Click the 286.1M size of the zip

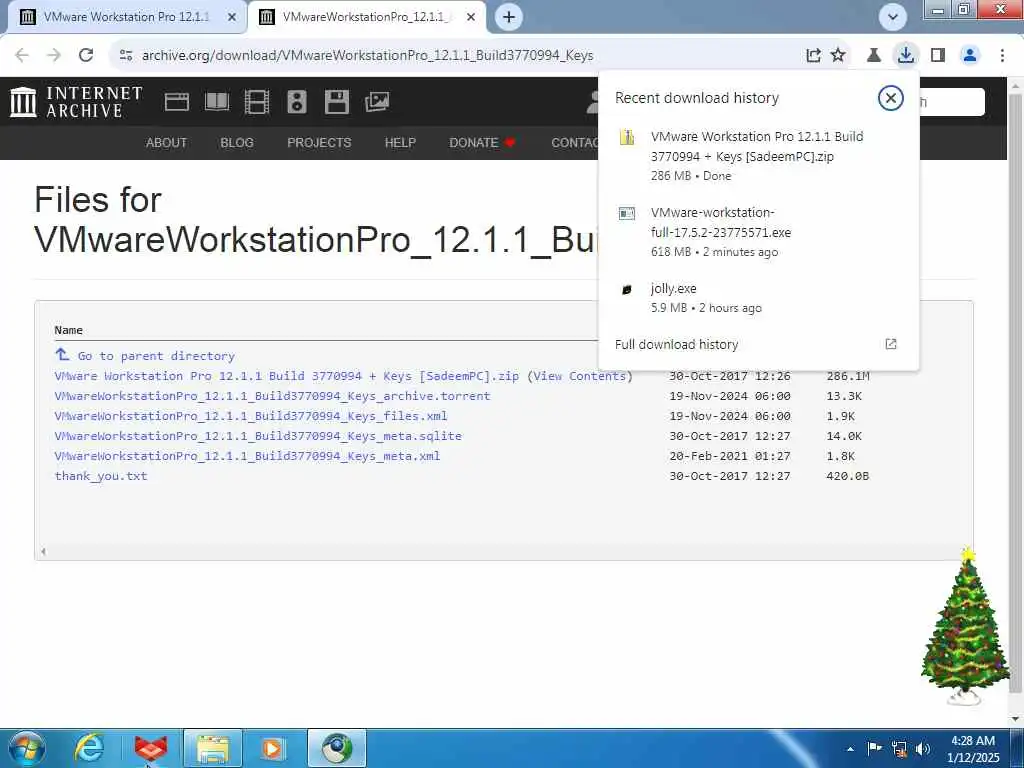pyautogui.click(x=848, y=376)
